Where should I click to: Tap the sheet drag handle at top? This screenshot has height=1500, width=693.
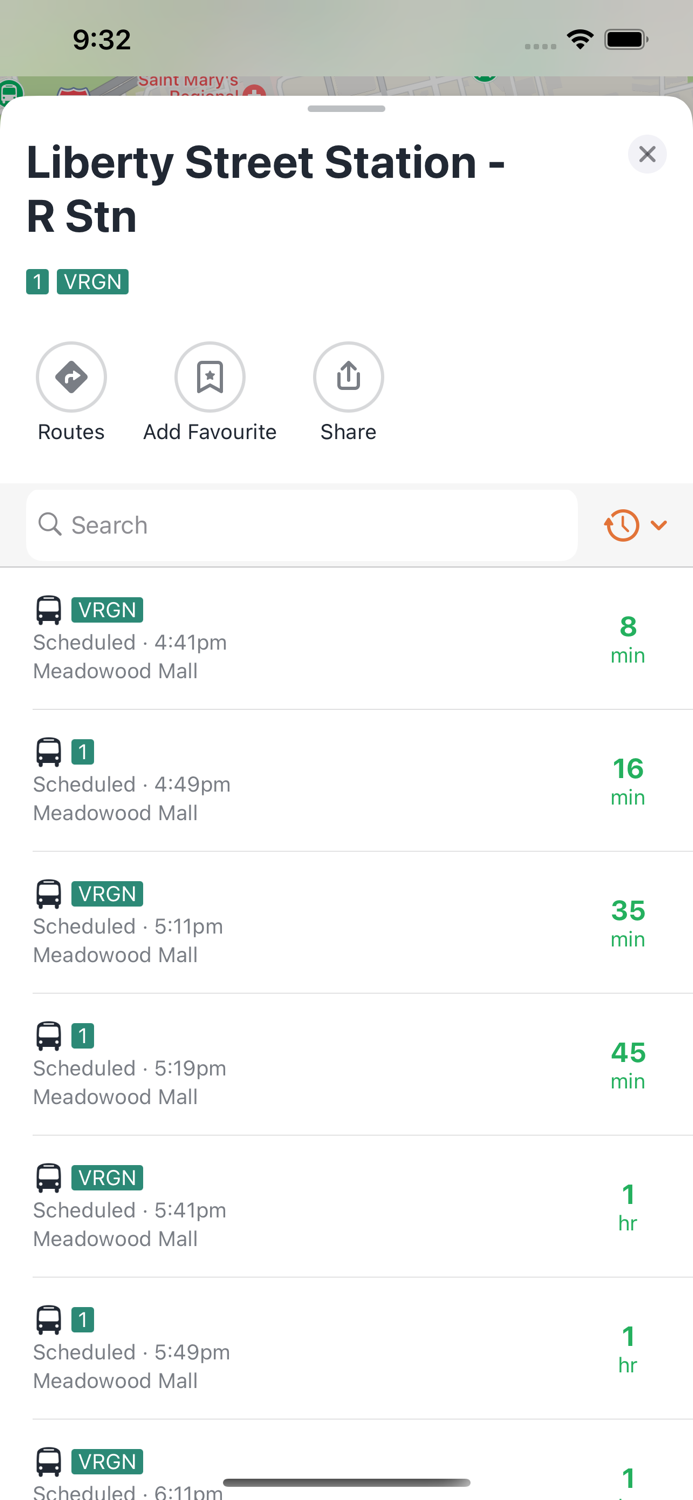click(x=346, y=108)
